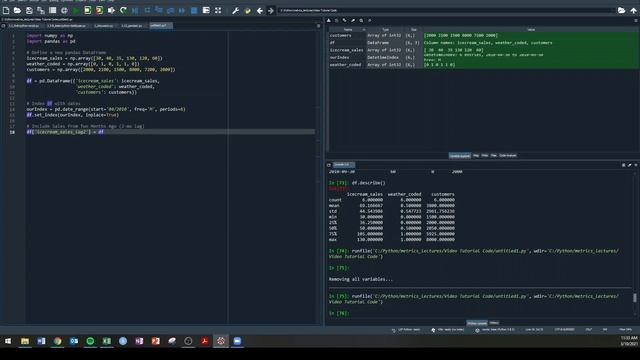Click the IPython console vertical scrollbar
This screenshot has width=640, height=360.
[635, 298]
